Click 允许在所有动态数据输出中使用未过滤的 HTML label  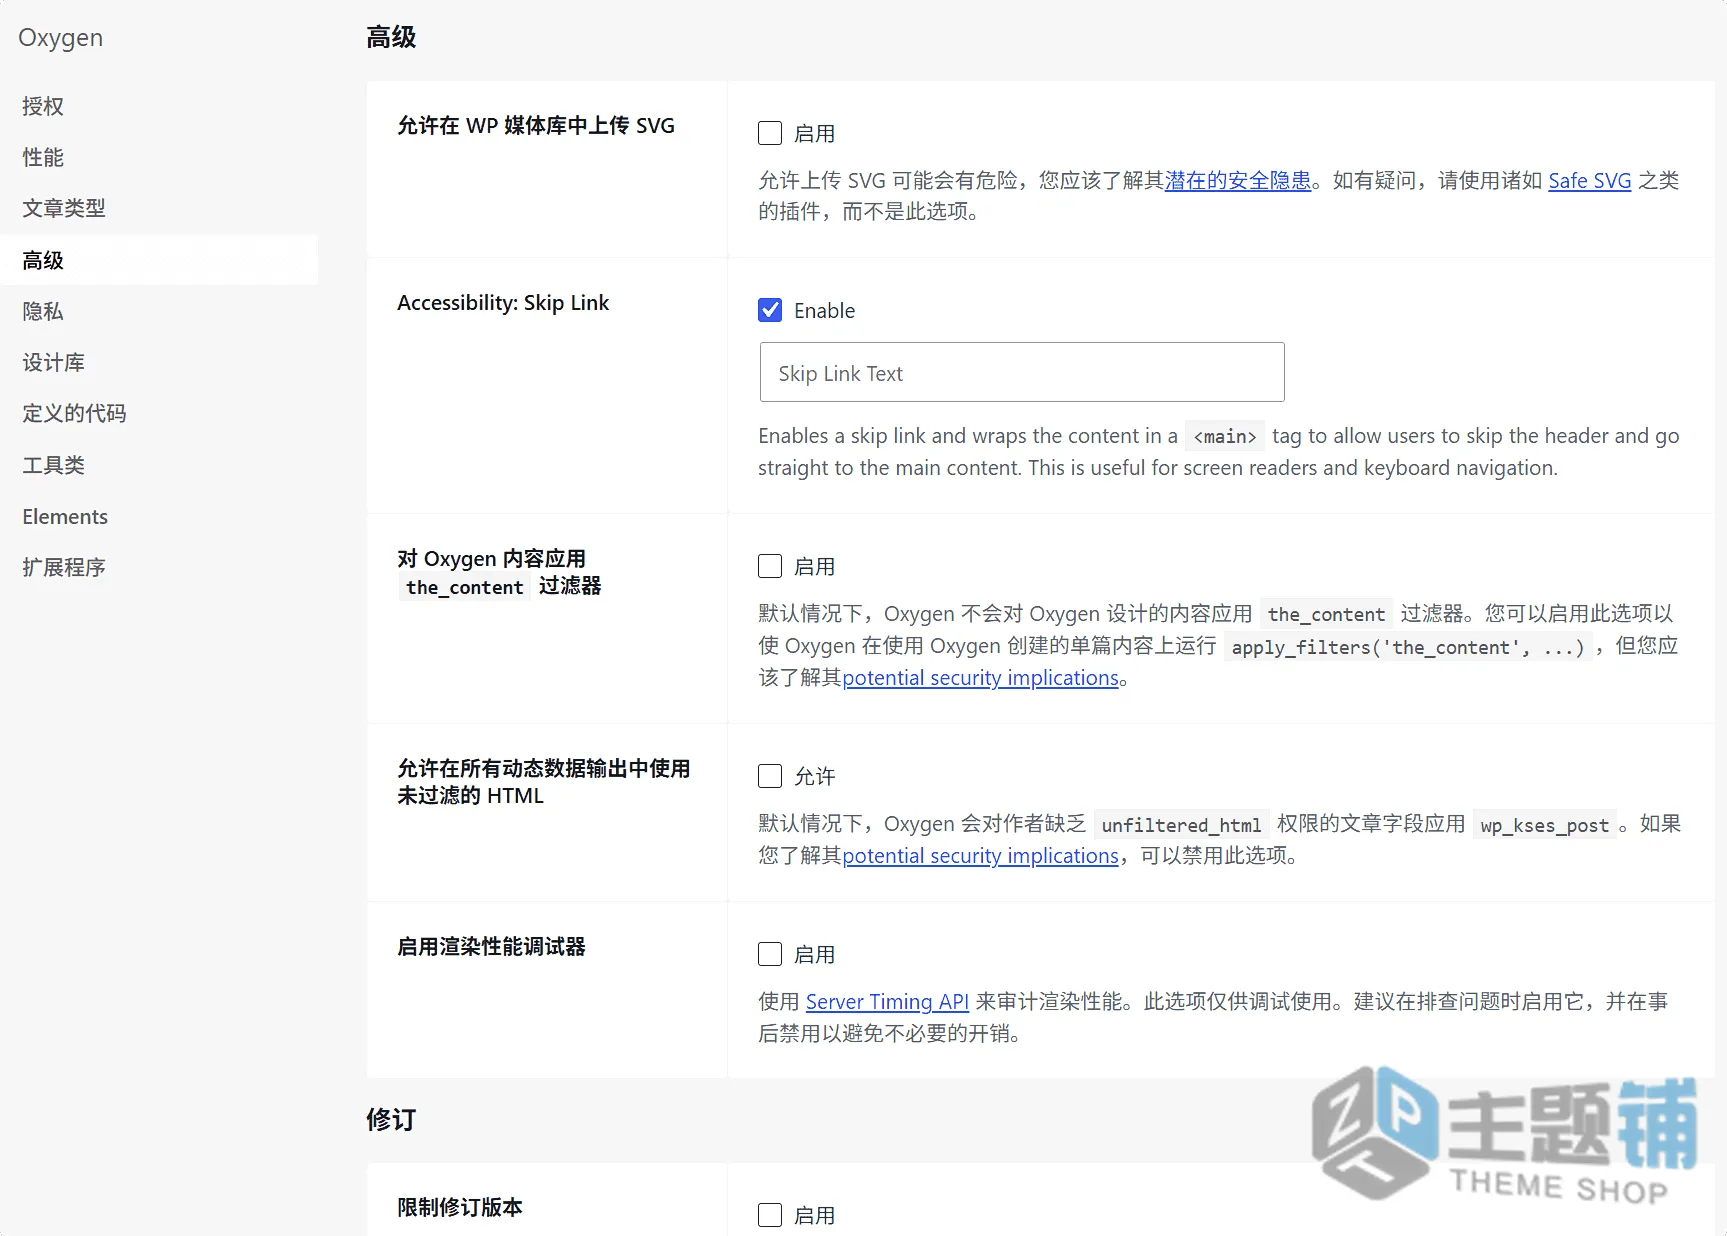point(544,782)
